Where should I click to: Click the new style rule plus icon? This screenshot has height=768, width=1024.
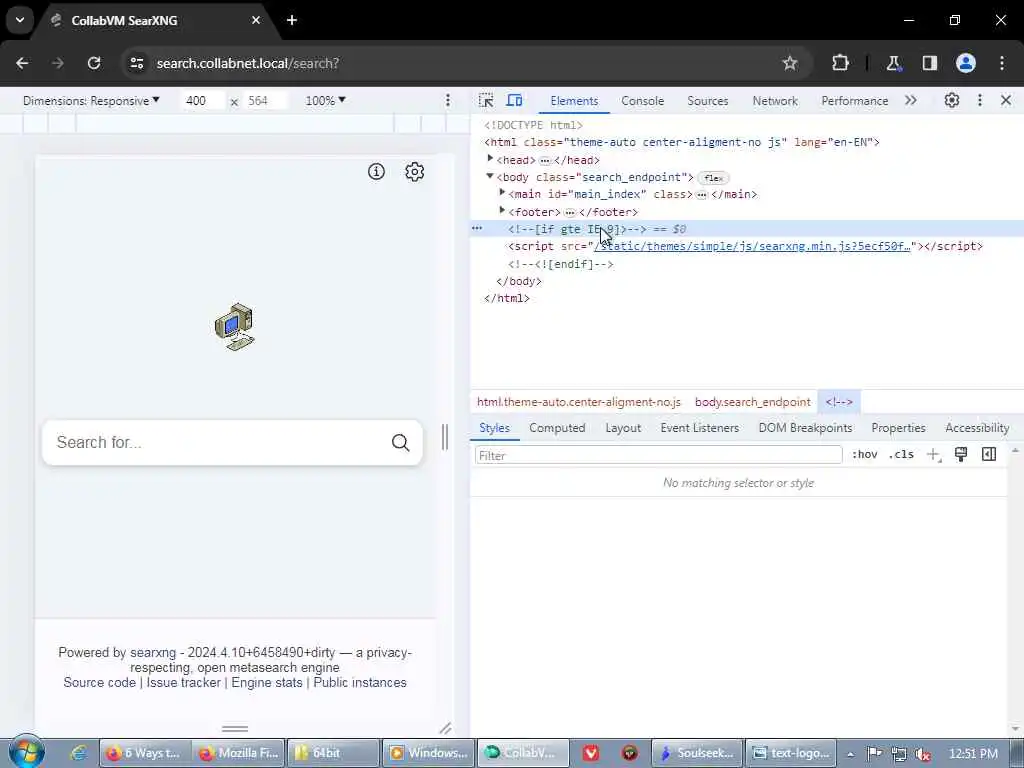pyautogui.click(x=933, y=455)
